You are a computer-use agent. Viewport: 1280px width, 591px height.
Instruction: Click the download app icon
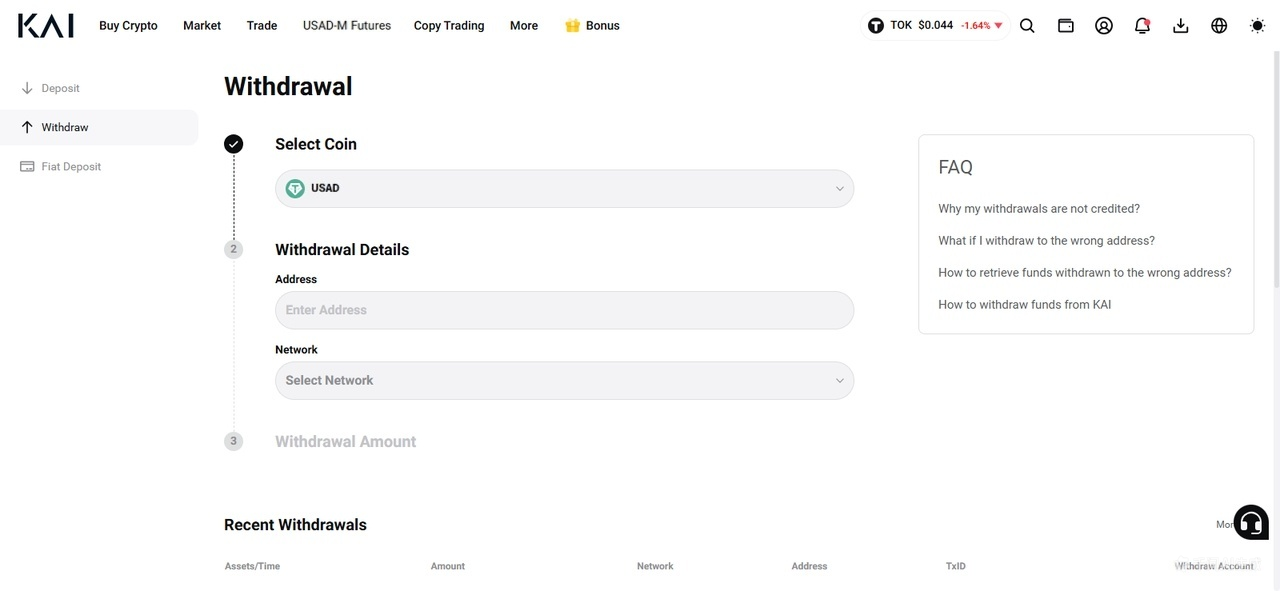tap(1181, 26)
